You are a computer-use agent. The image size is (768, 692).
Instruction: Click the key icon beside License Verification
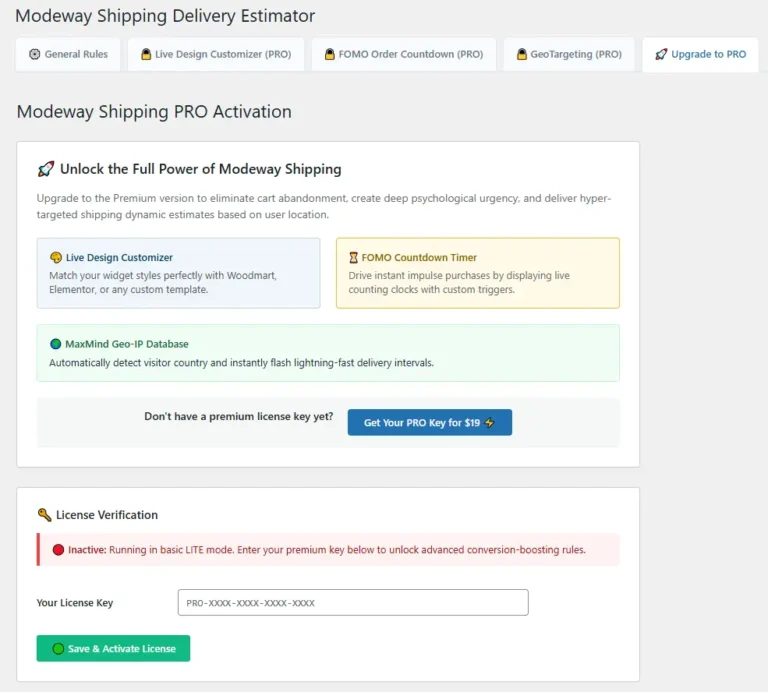(45, 515)
